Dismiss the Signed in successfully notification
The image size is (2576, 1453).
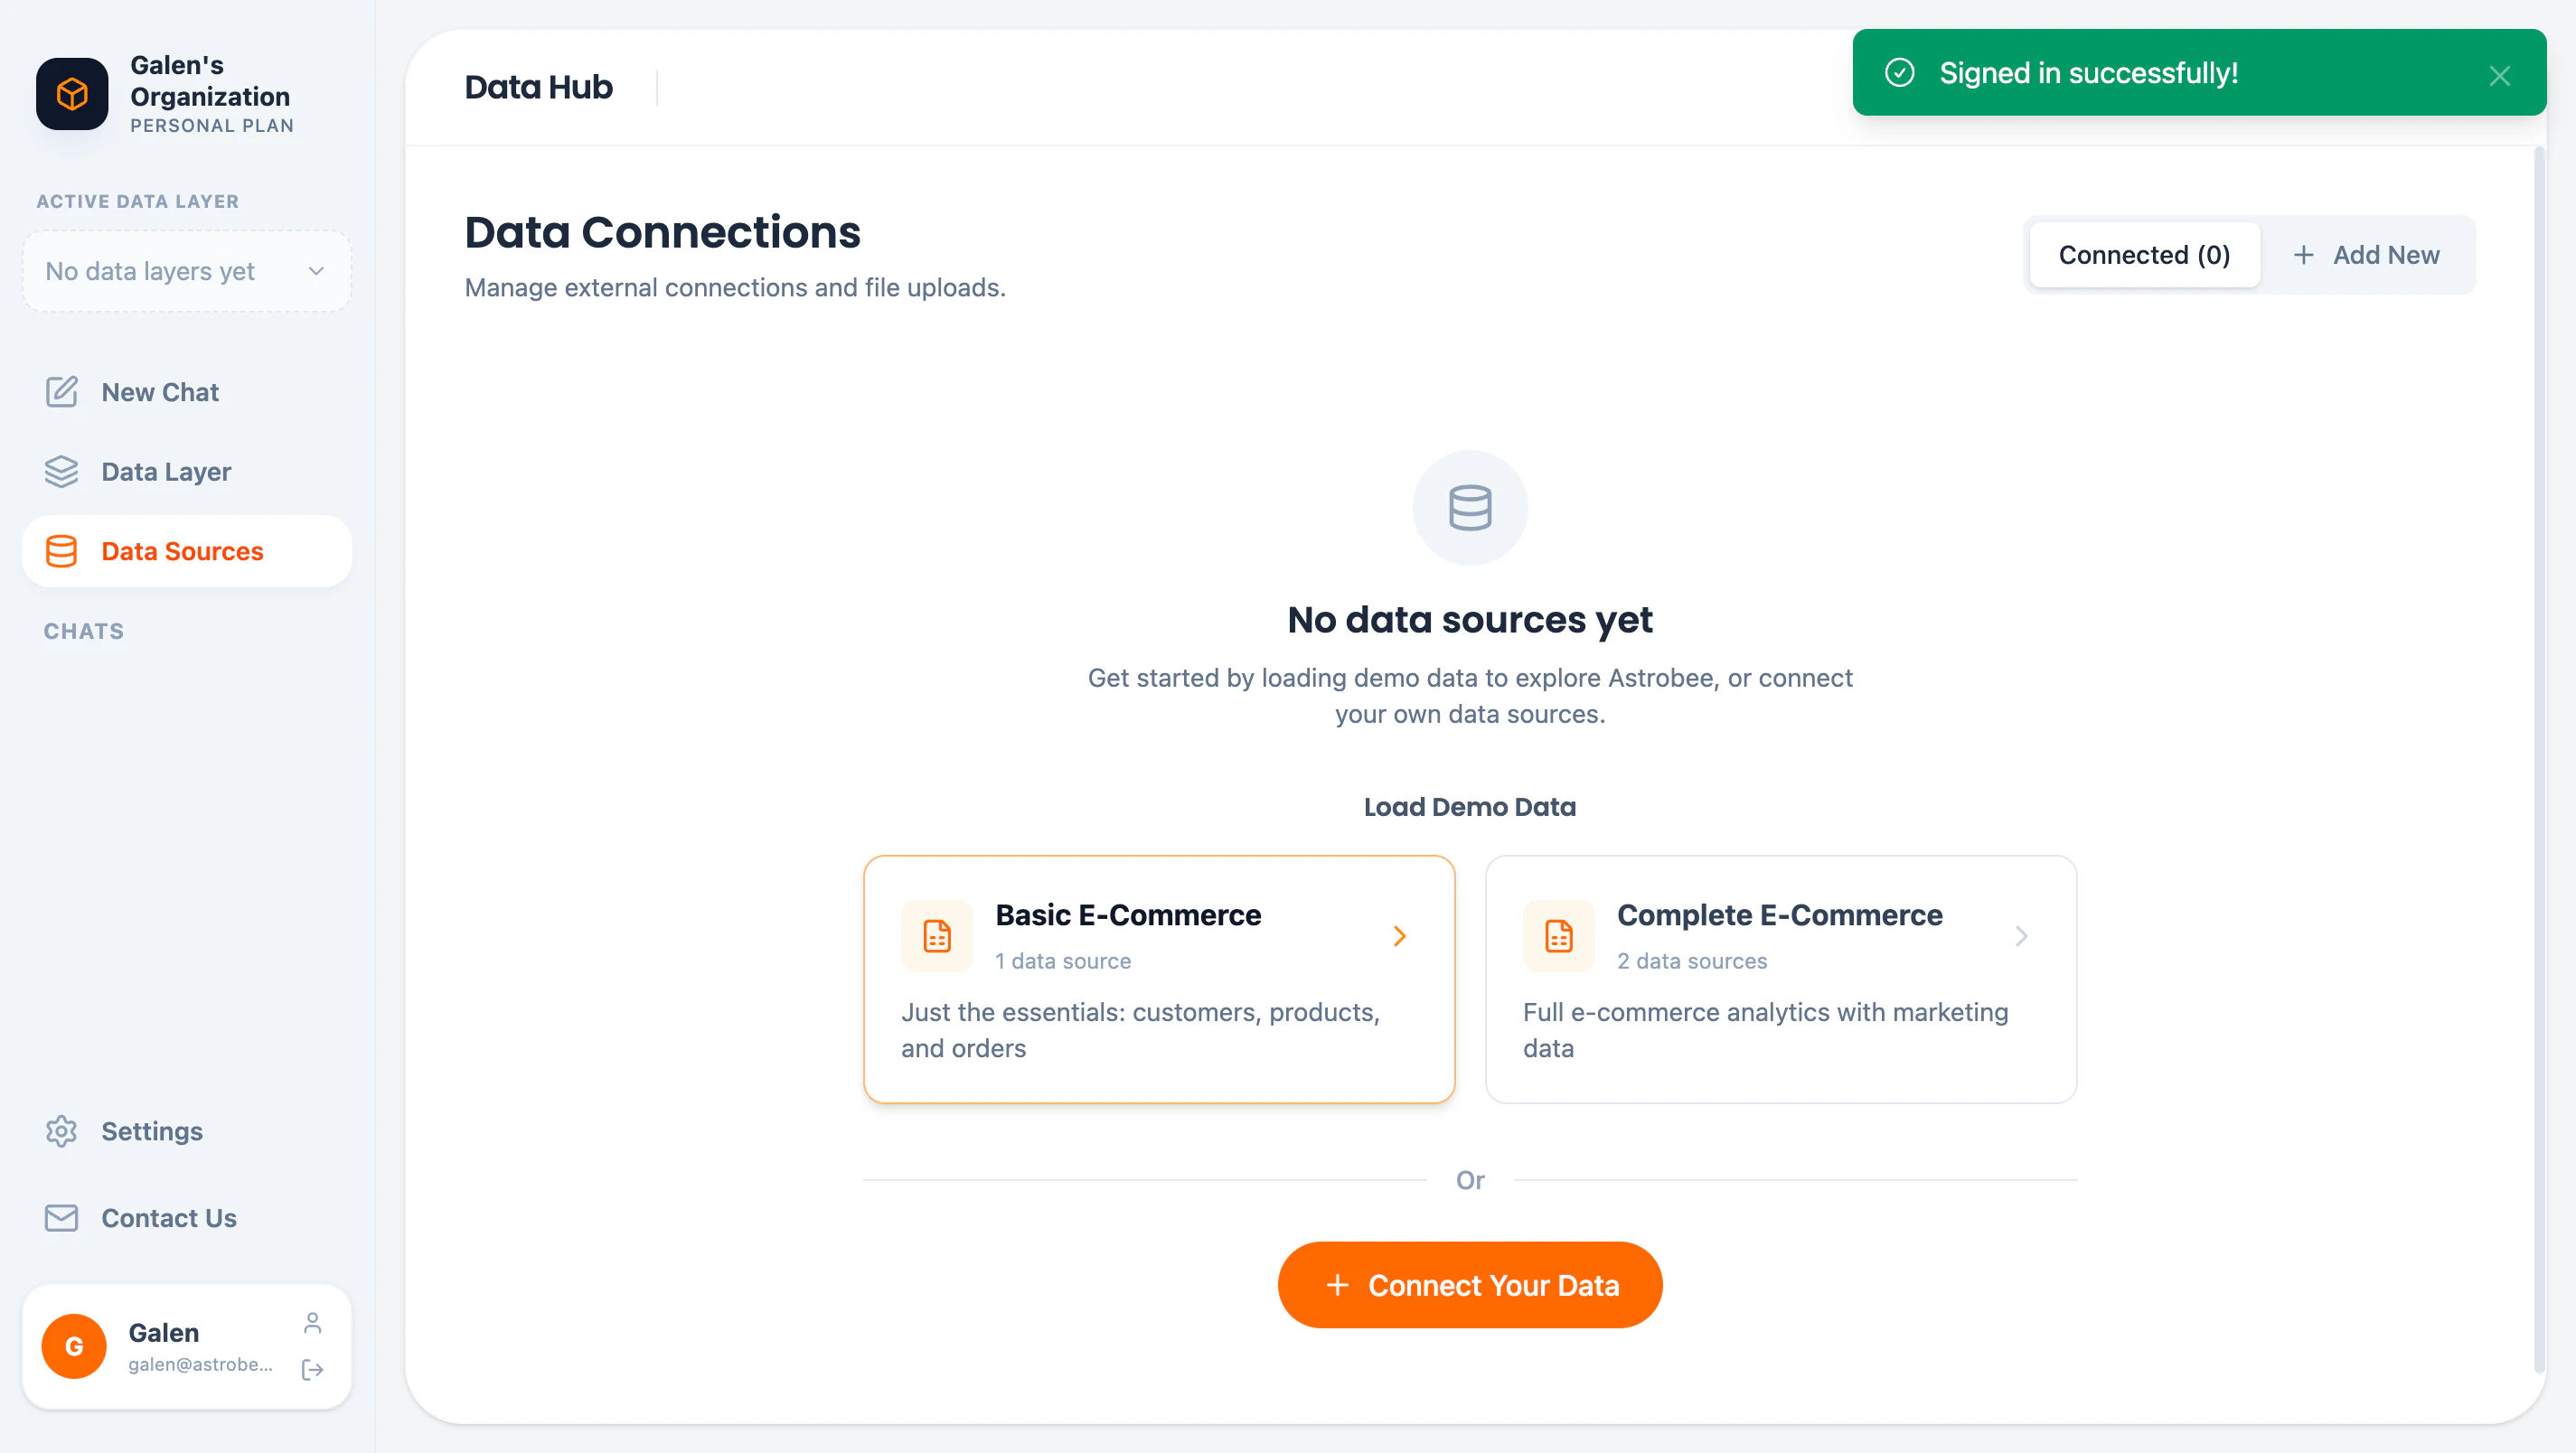click(2500, 75)
